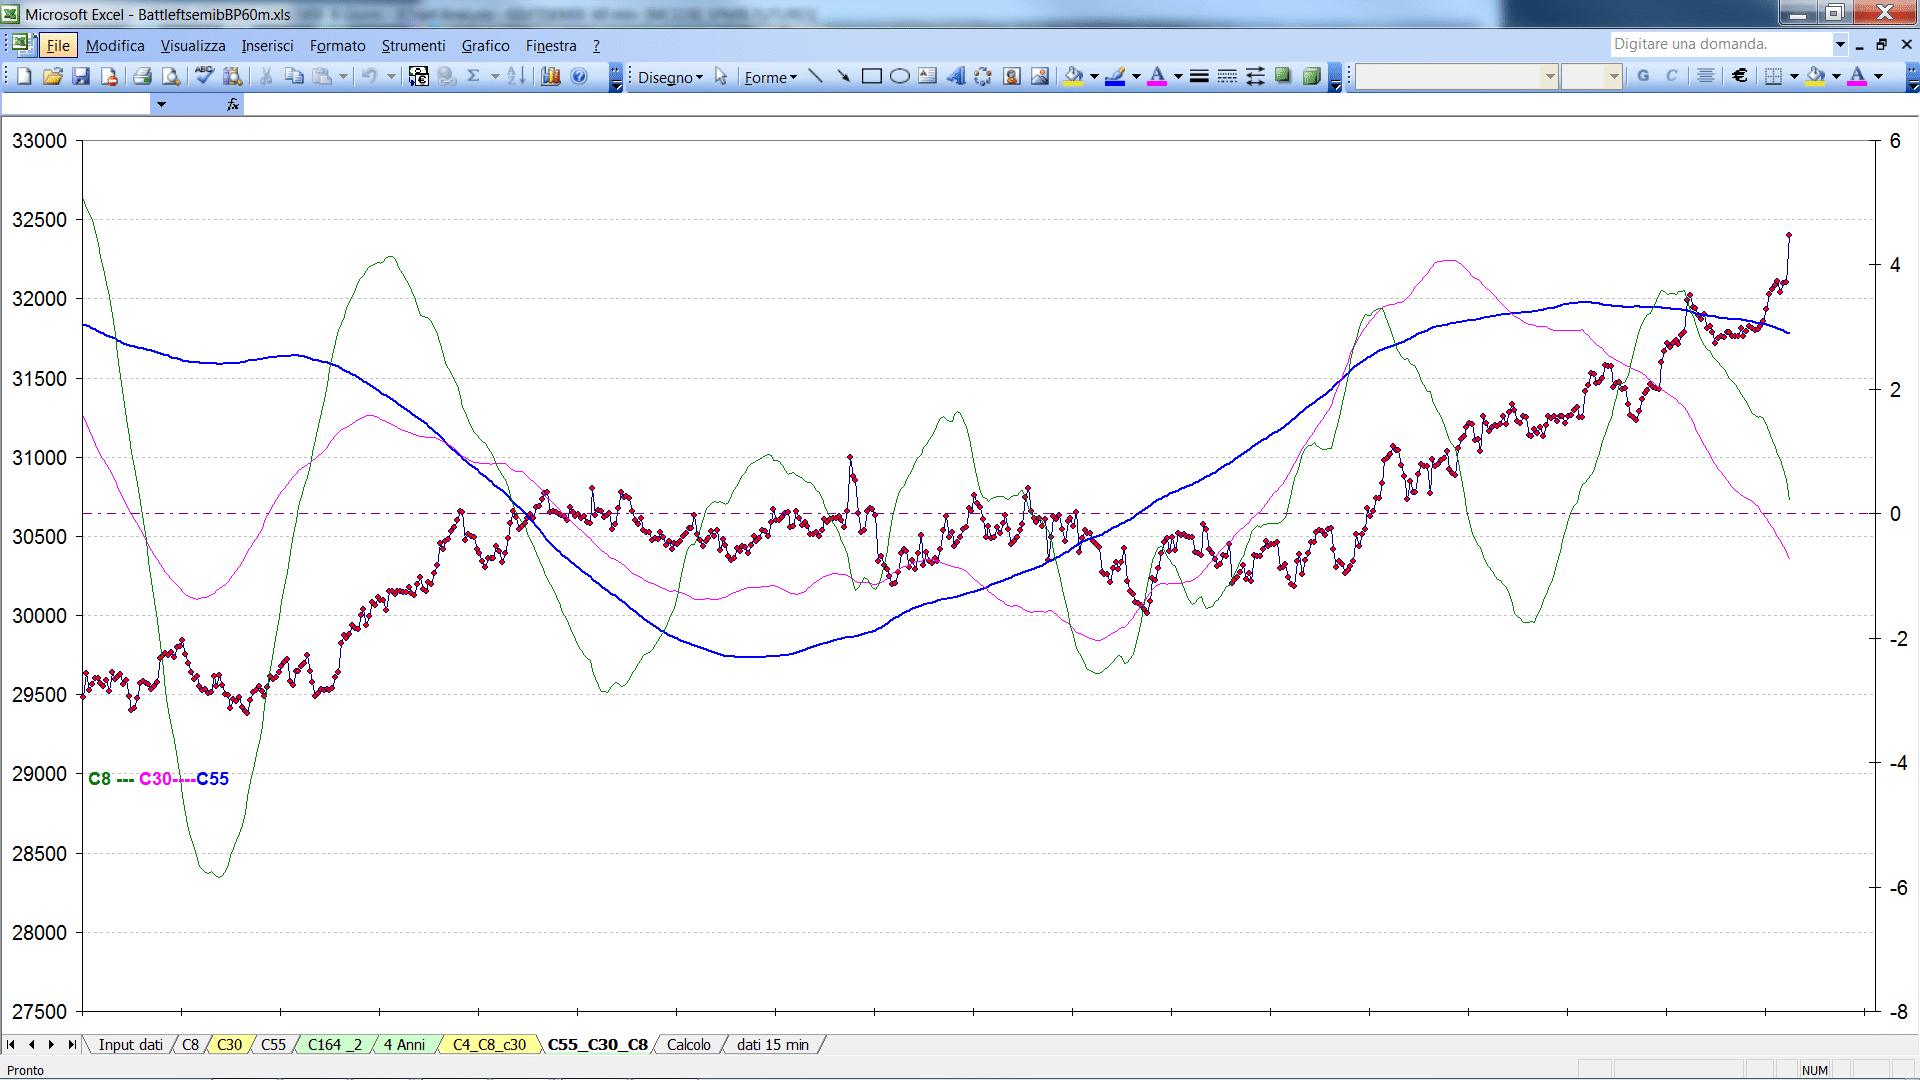Open the Modifica menu
Image resolution: width=1920 pixels, height=1080 pixels.
[115, 45]
